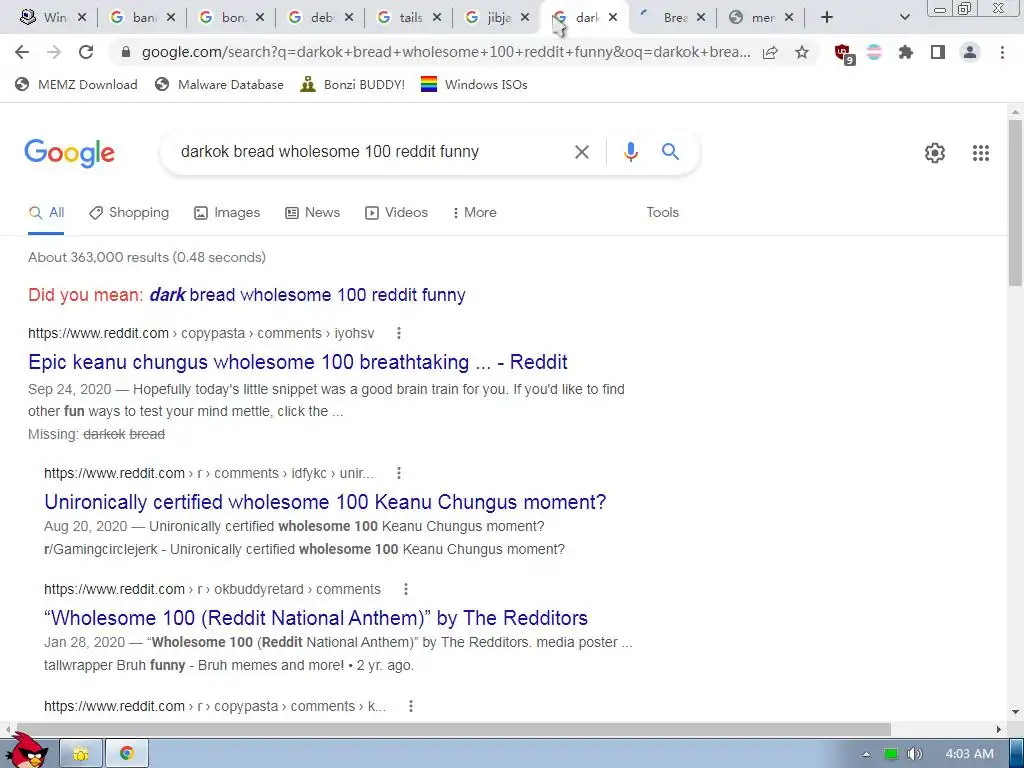Open 'Epic keanu chungus wholesome 100' result
Image resolution: width=1024 pixels, height=768 pixels.
pyautogui.click(x=298, y=362)
